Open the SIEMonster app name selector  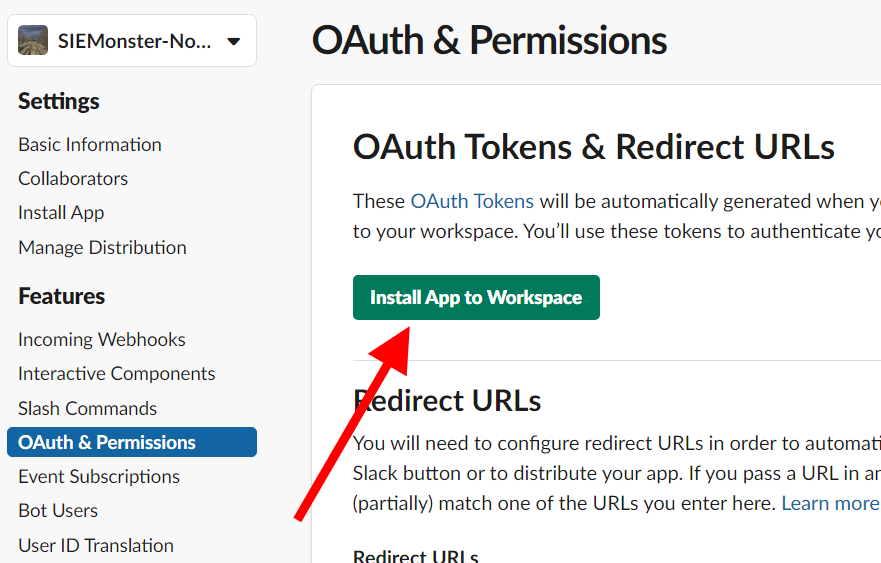click(x=134, y=42)
